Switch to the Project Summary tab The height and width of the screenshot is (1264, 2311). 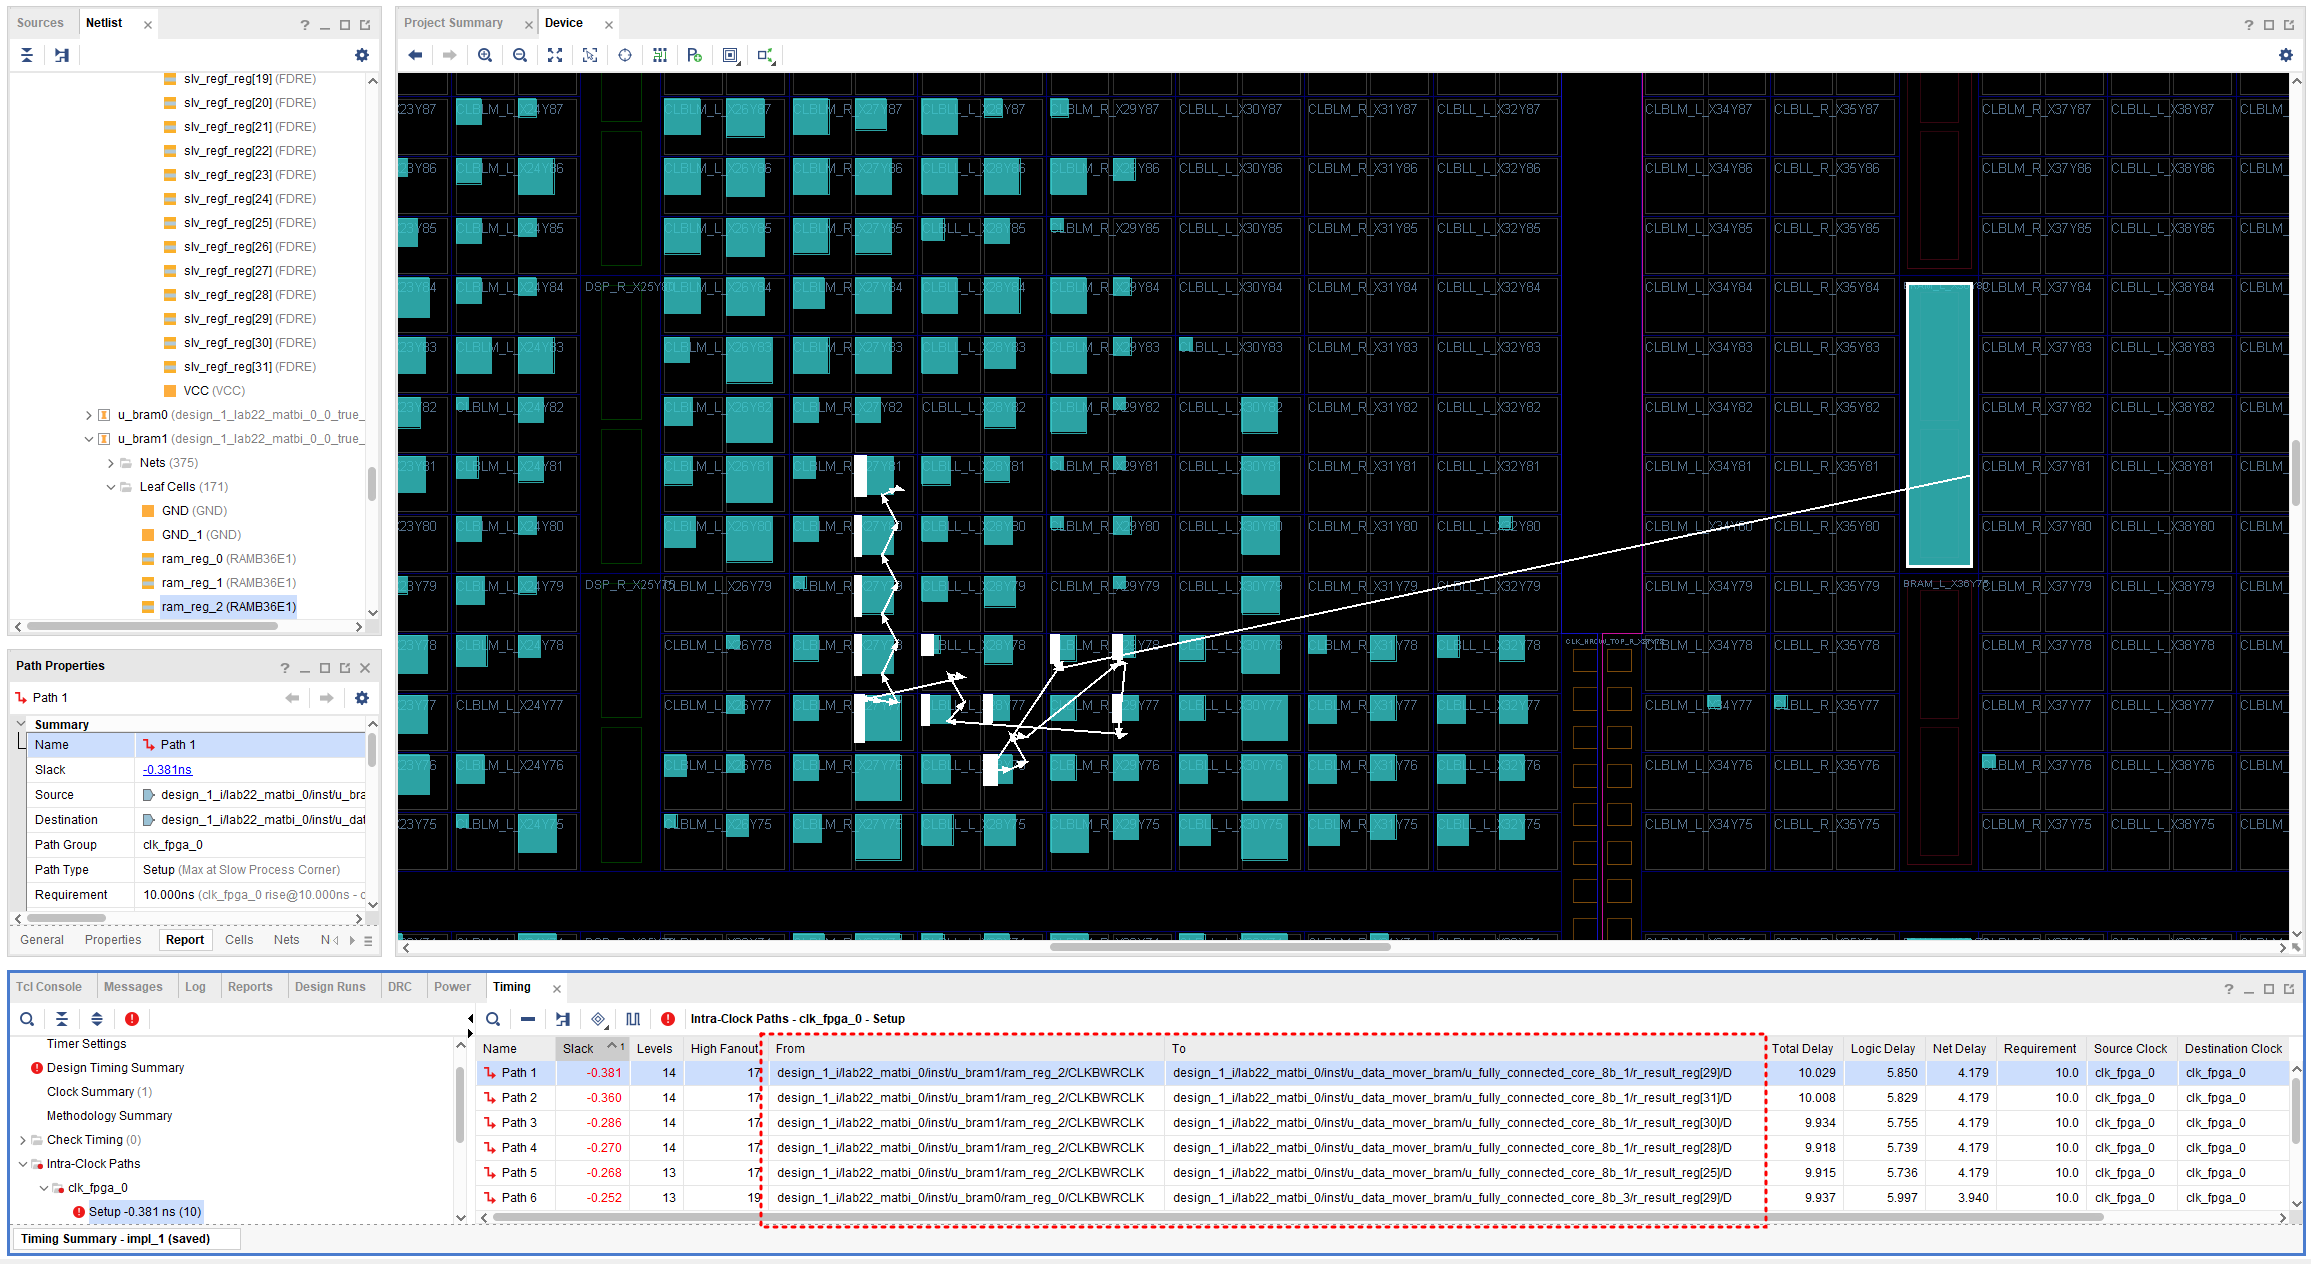tap(453, 23)
